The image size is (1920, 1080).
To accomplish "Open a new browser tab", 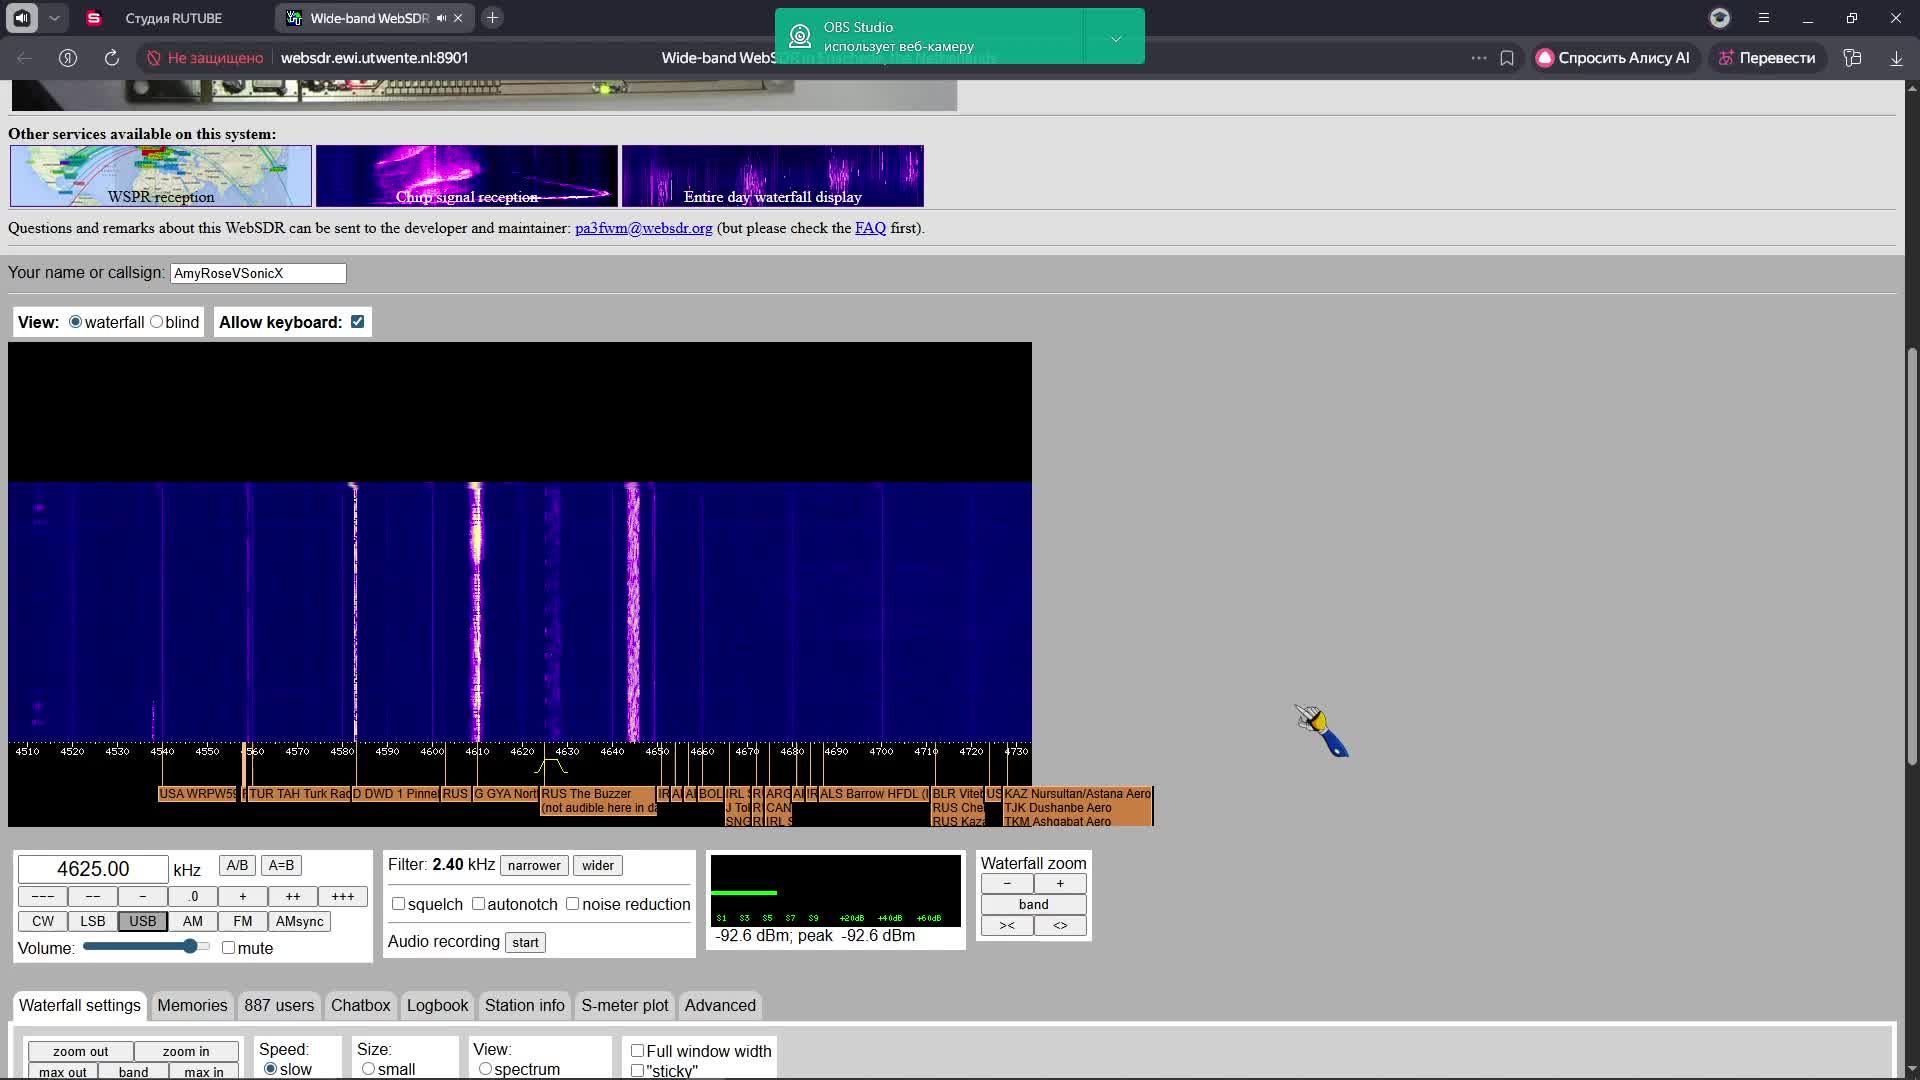I will (x=492, y=18).
